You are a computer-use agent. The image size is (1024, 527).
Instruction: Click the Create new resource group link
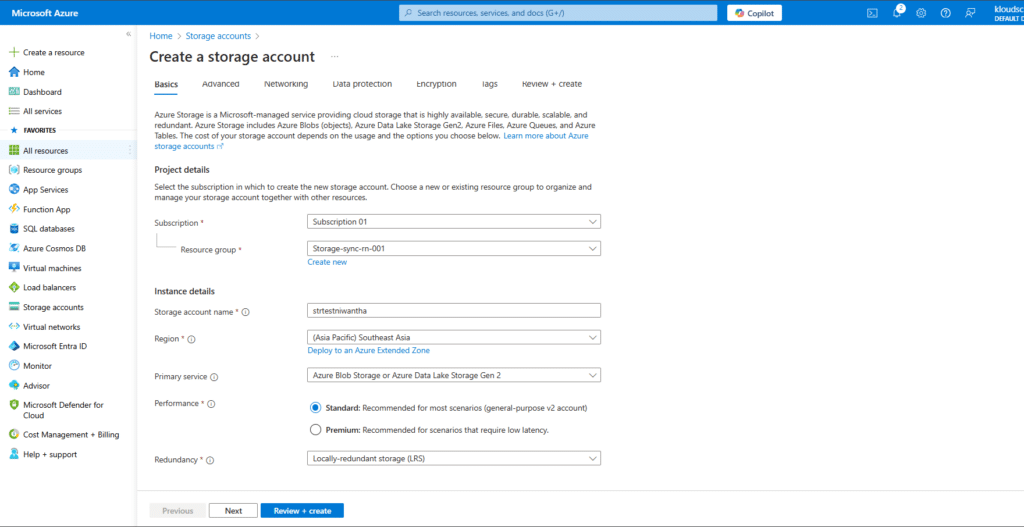[327, 262]
